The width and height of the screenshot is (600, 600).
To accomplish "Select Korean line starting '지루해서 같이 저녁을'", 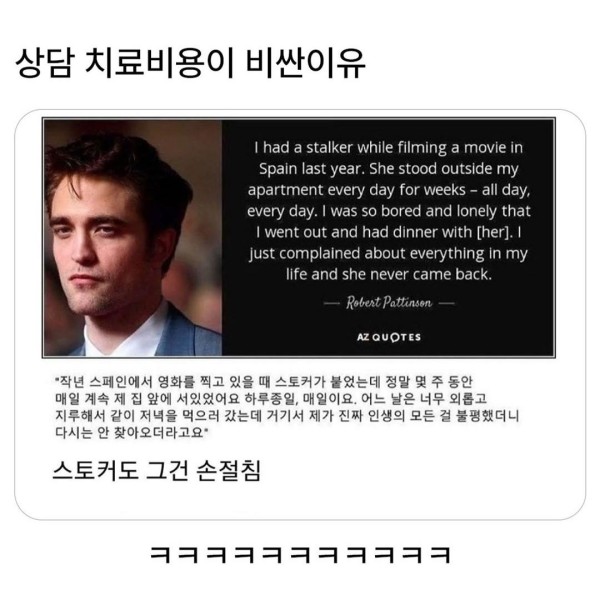I will 287,416.
